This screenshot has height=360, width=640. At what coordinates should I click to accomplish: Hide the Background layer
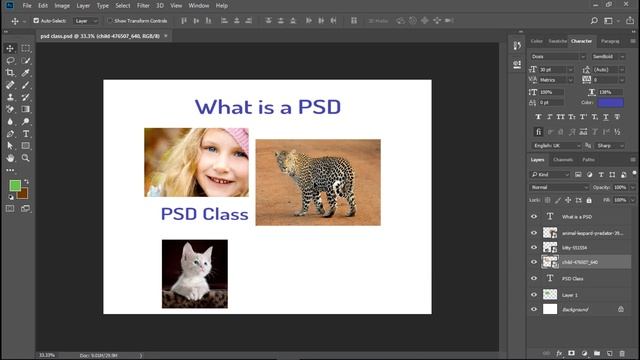pyautogui.click(x=534, y=309)
